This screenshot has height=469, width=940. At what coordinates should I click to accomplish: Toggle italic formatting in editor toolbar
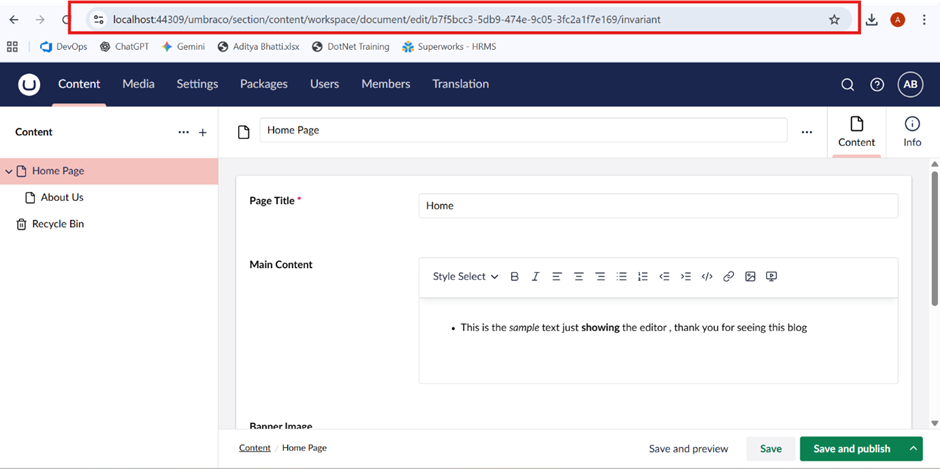point(536,277)
